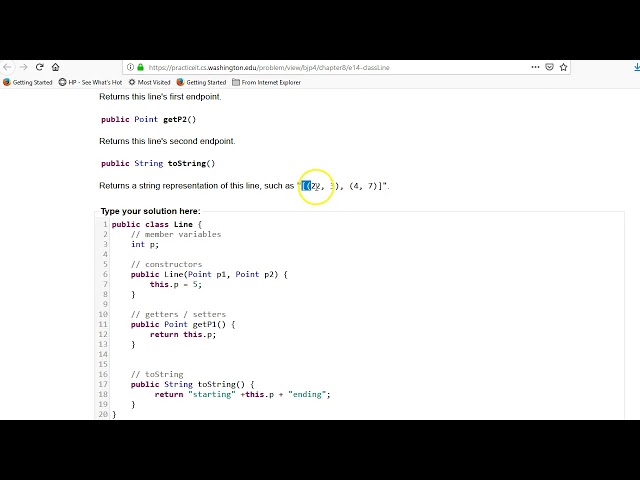Click "// member variables" comment
Viewport: 640px width, 480px height.
pos(176,234)
